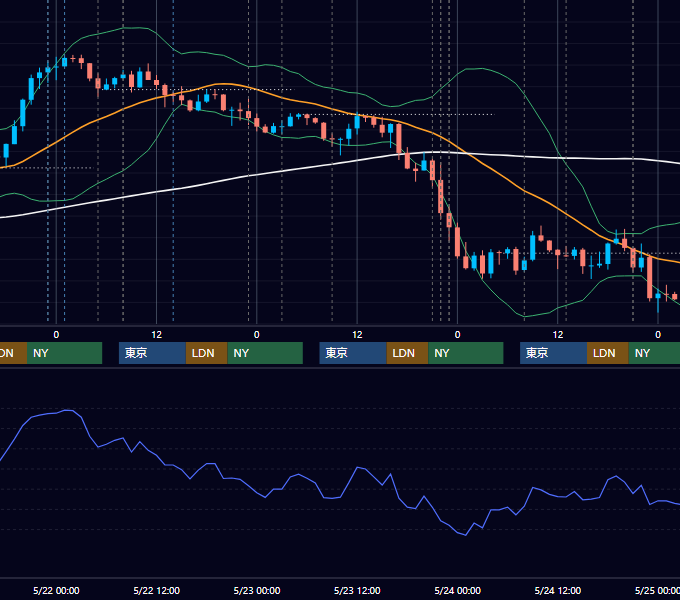Click the hour label 0 above 5/23 00:00
Image resolution: width=680 pixels, height=600 pixels.
pyautogui.click(x=257, y=335)
